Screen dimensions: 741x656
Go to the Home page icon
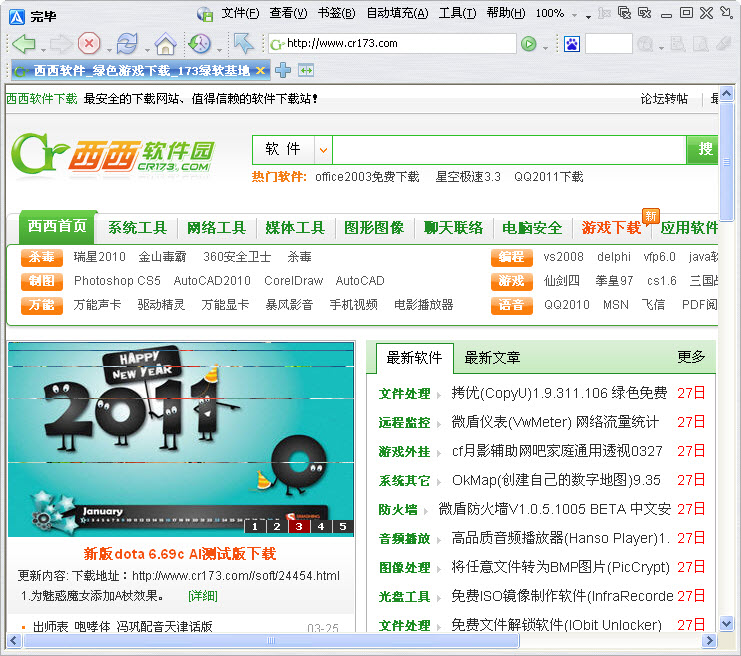[x=165, y=44]
